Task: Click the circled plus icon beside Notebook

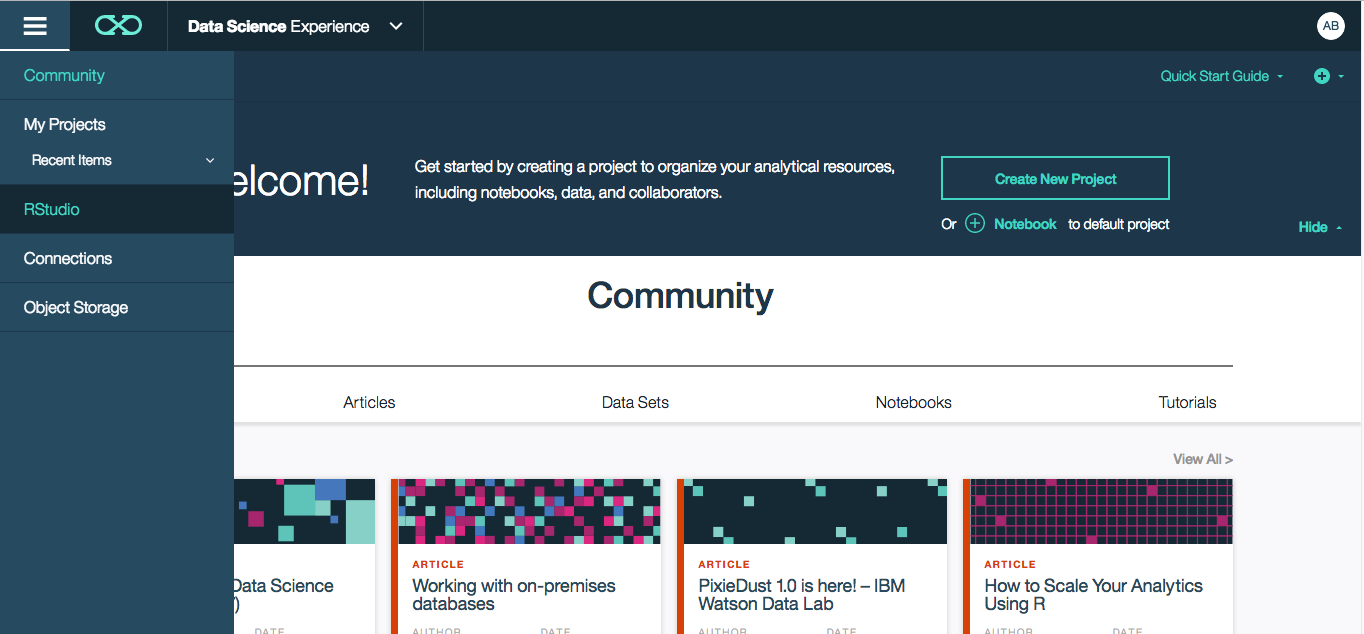Action: click(x=974, y=224)
